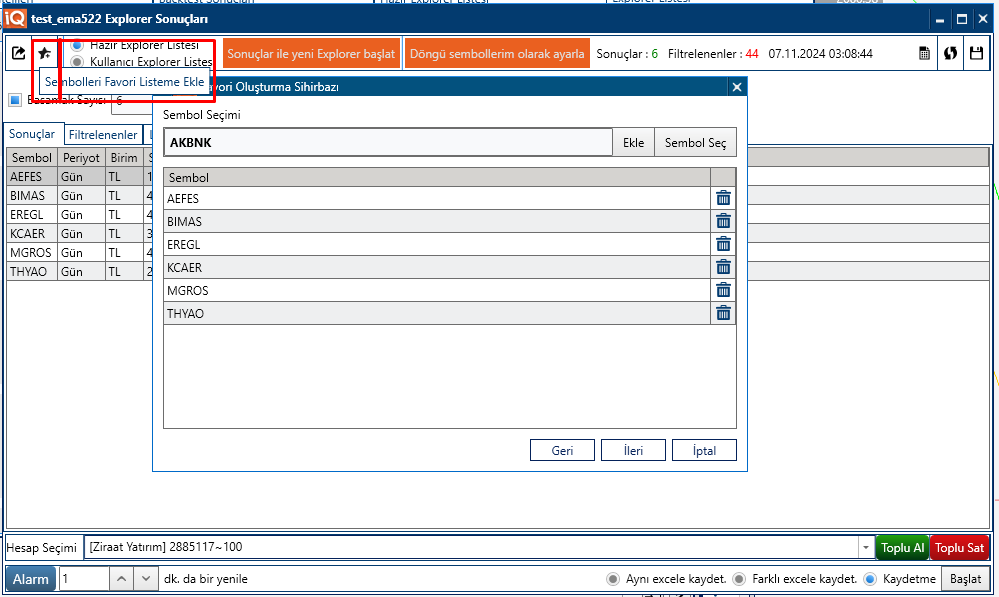Screen dimensions: 999x597
Task: Delete THYAO from the symbol list
Action: coord(723,313)
